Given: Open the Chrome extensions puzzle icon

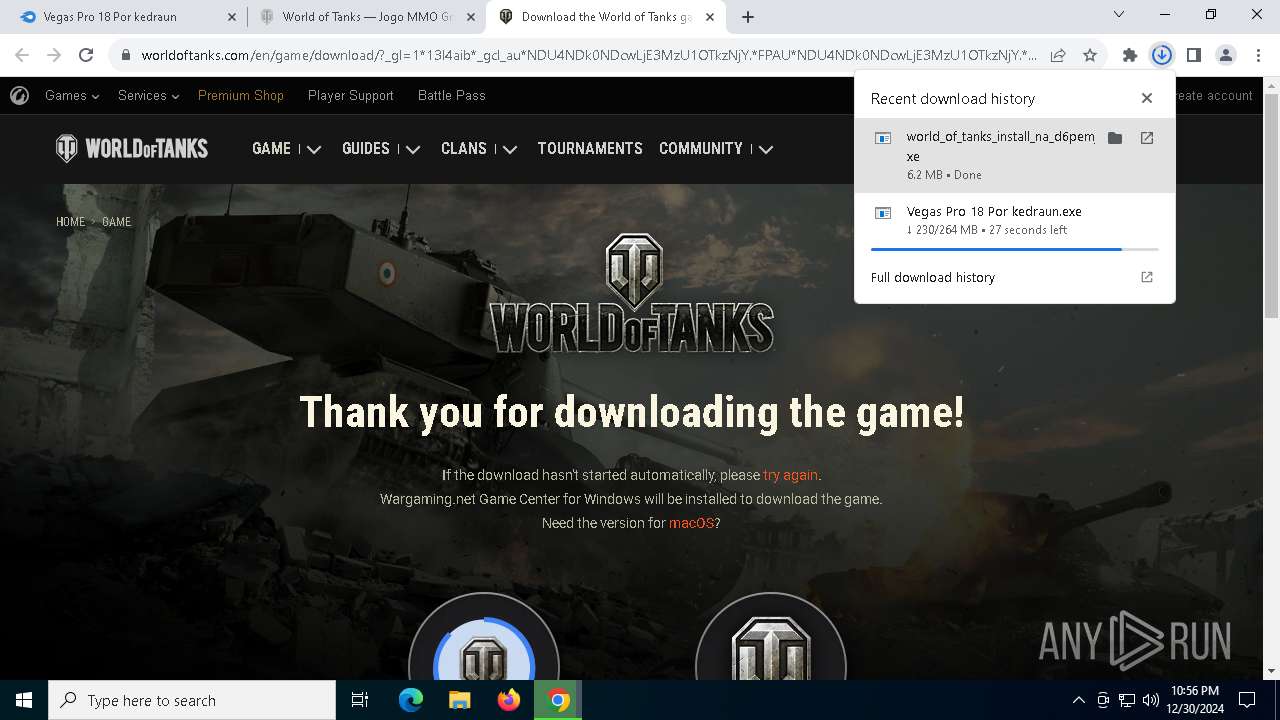Looking at the screenshot, I should [x=1129, y=55].
